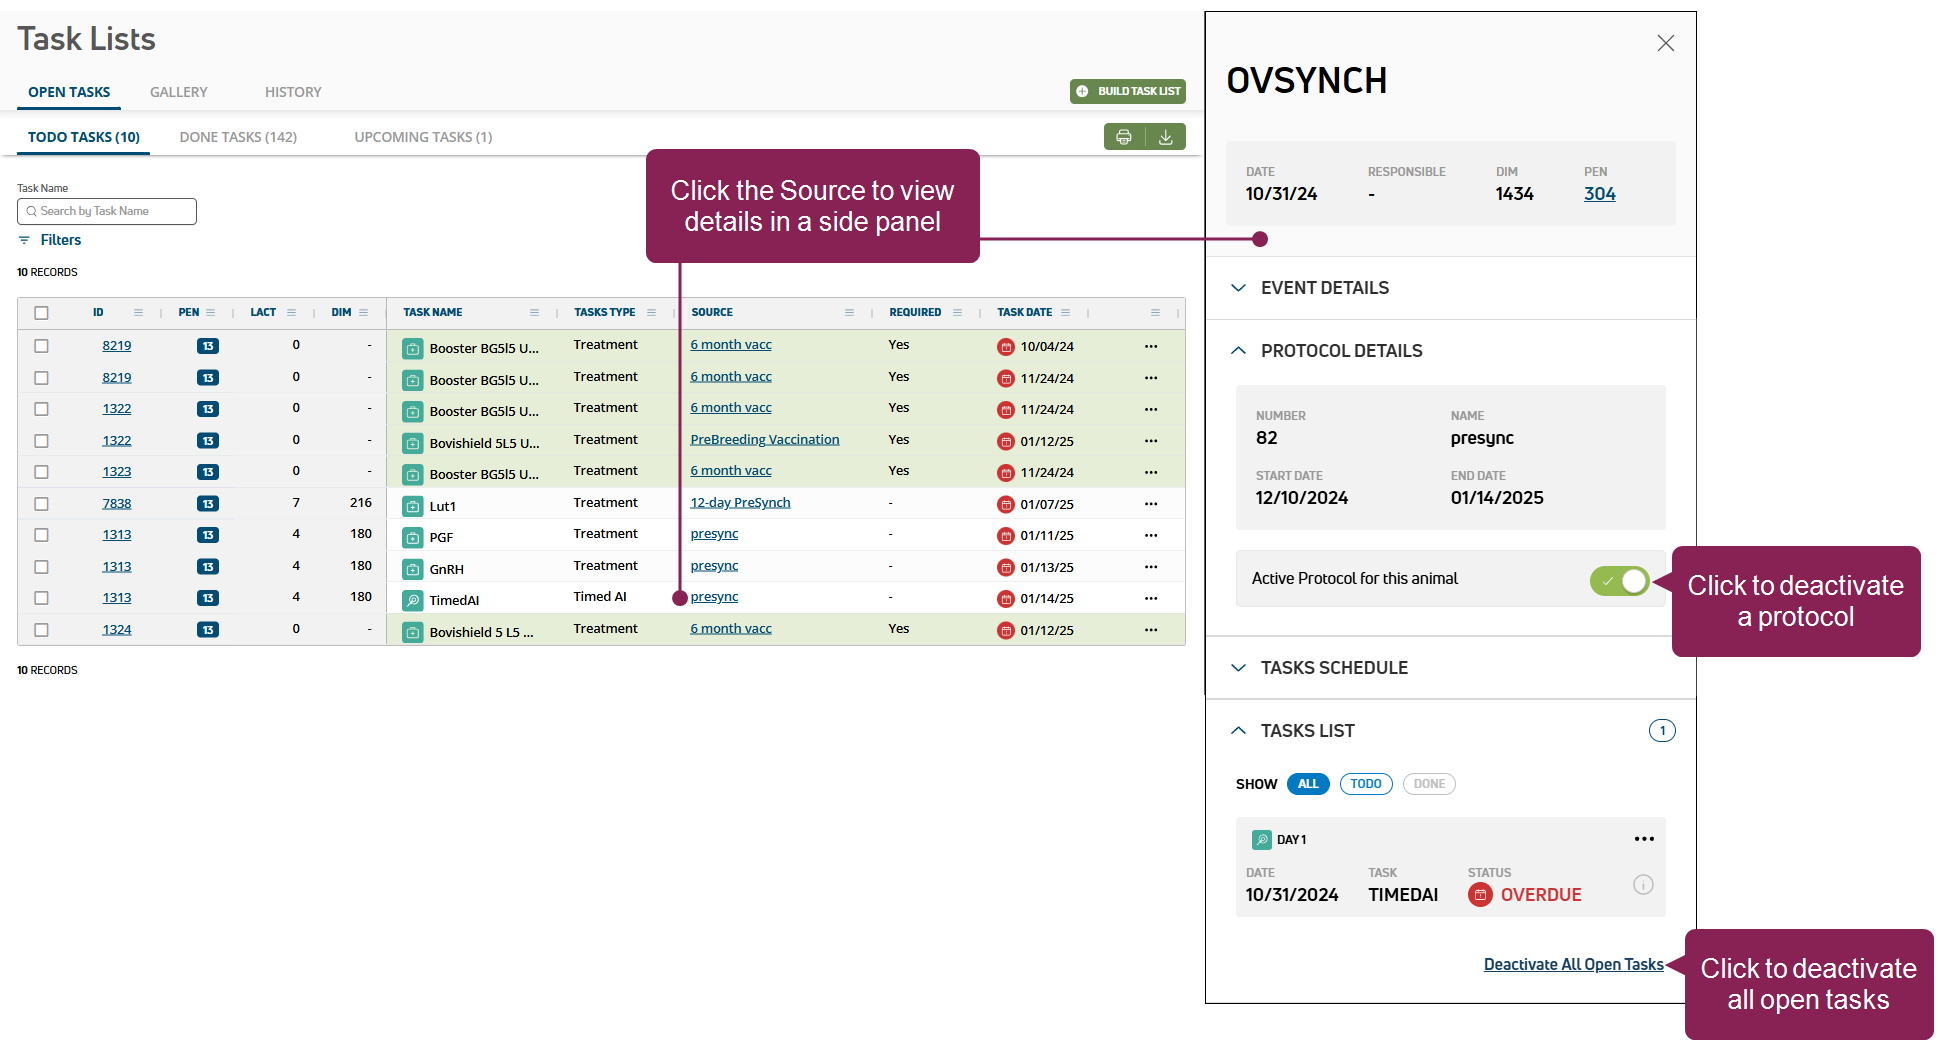Expand the Tasks Schedule section
1946x1052 pixels.
1333,668
